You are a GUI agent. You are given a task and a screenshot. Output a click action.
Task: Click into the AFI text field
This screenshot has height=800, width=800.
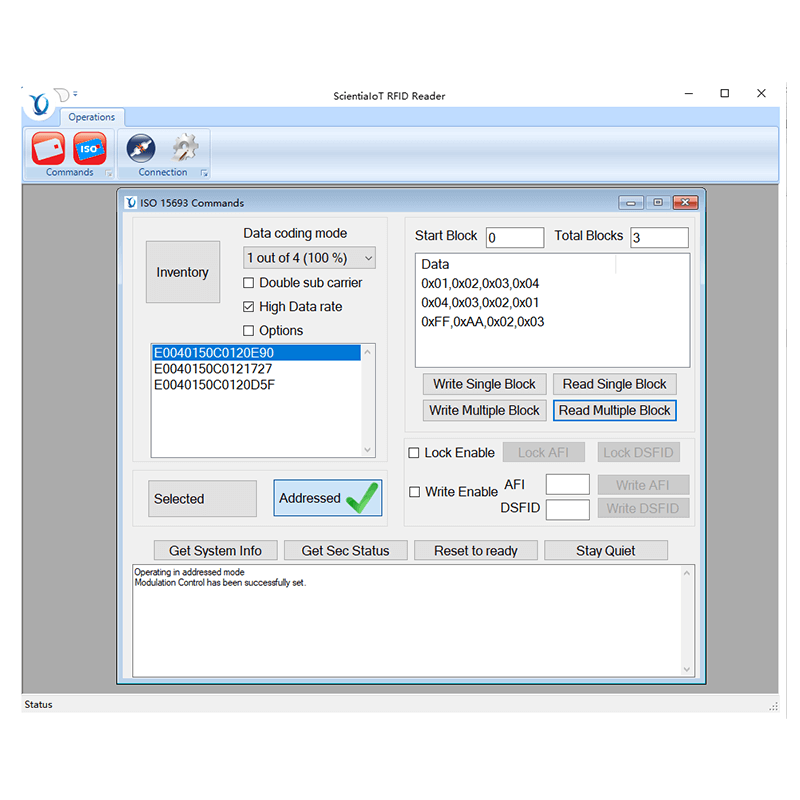click(x=567, y=485)
